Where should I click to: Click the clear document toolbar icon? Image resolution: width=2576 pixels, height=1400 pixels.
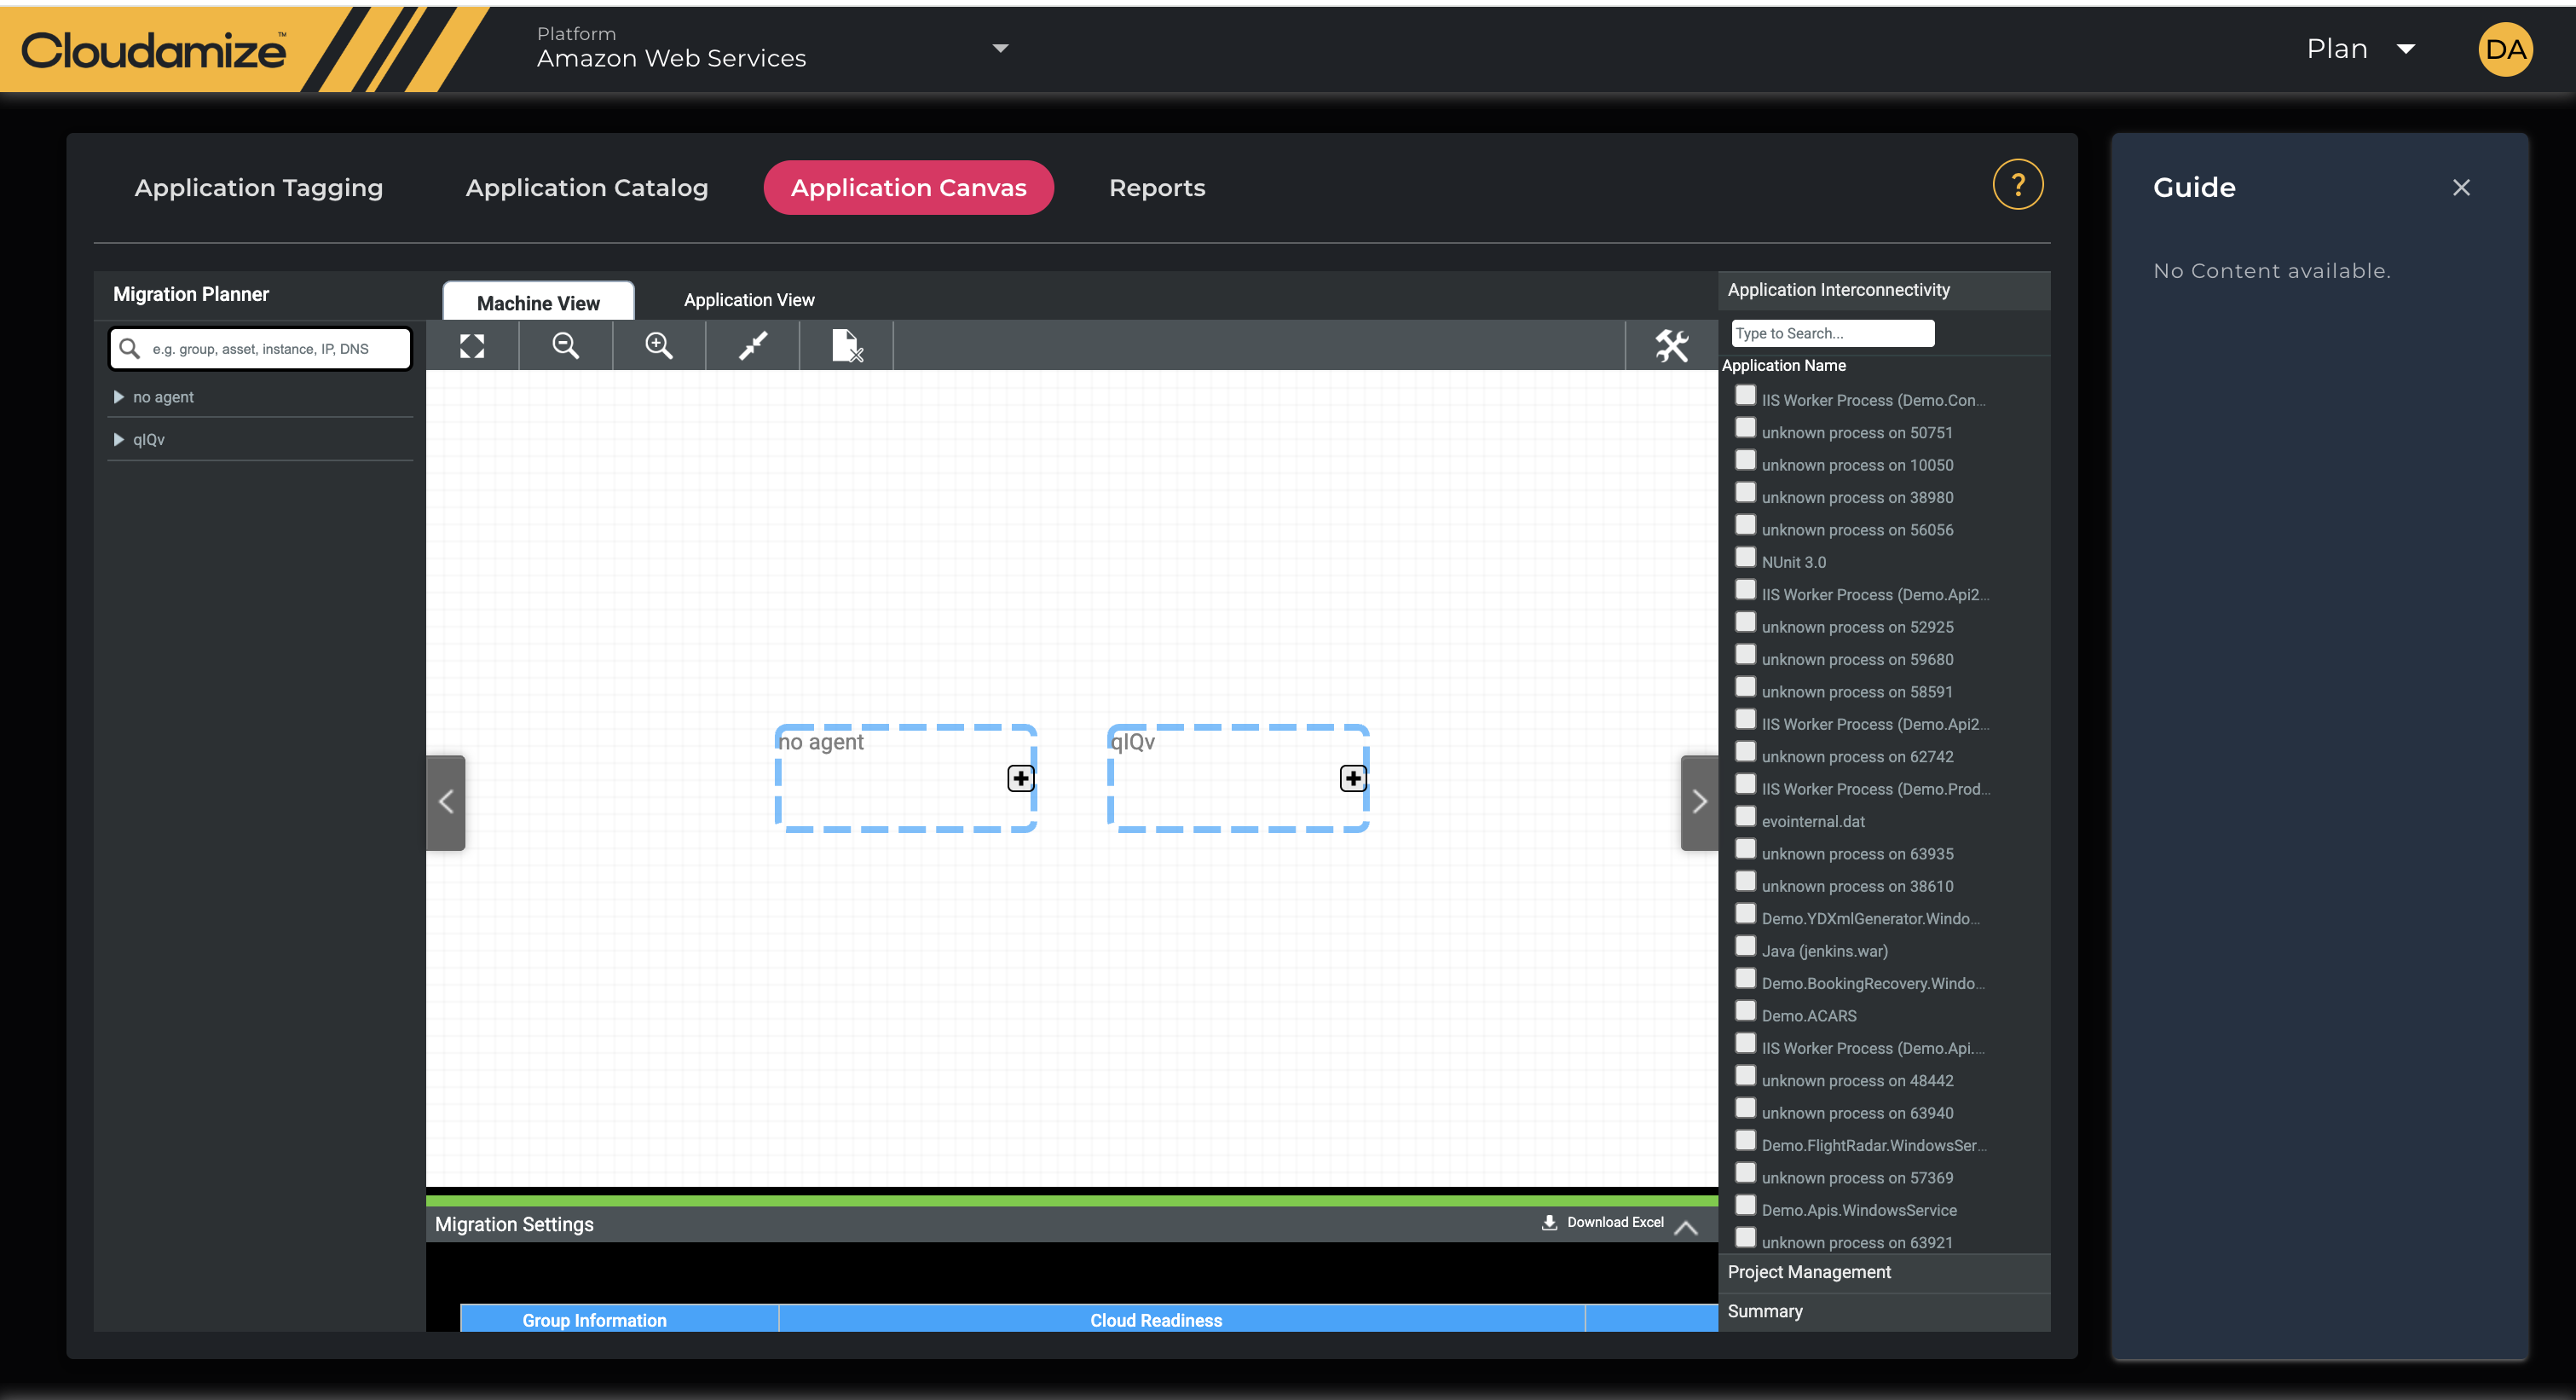846,346
